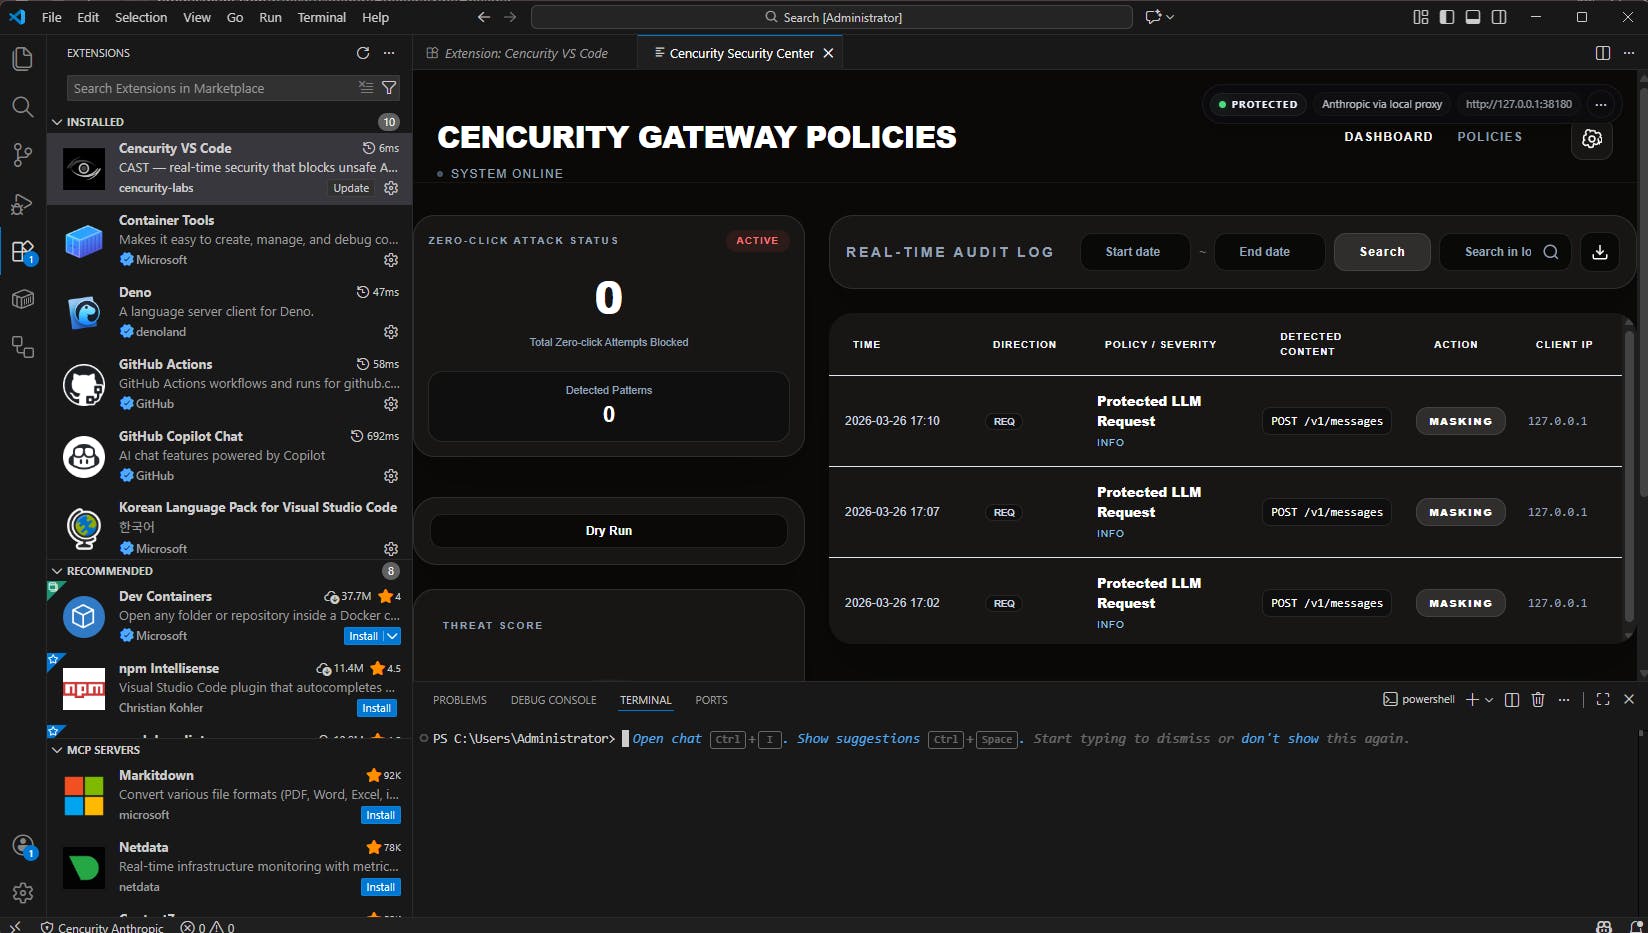Install Markitdown MCP server
This screenshot has height=933, width=1648.
click(x=381, y=815)
